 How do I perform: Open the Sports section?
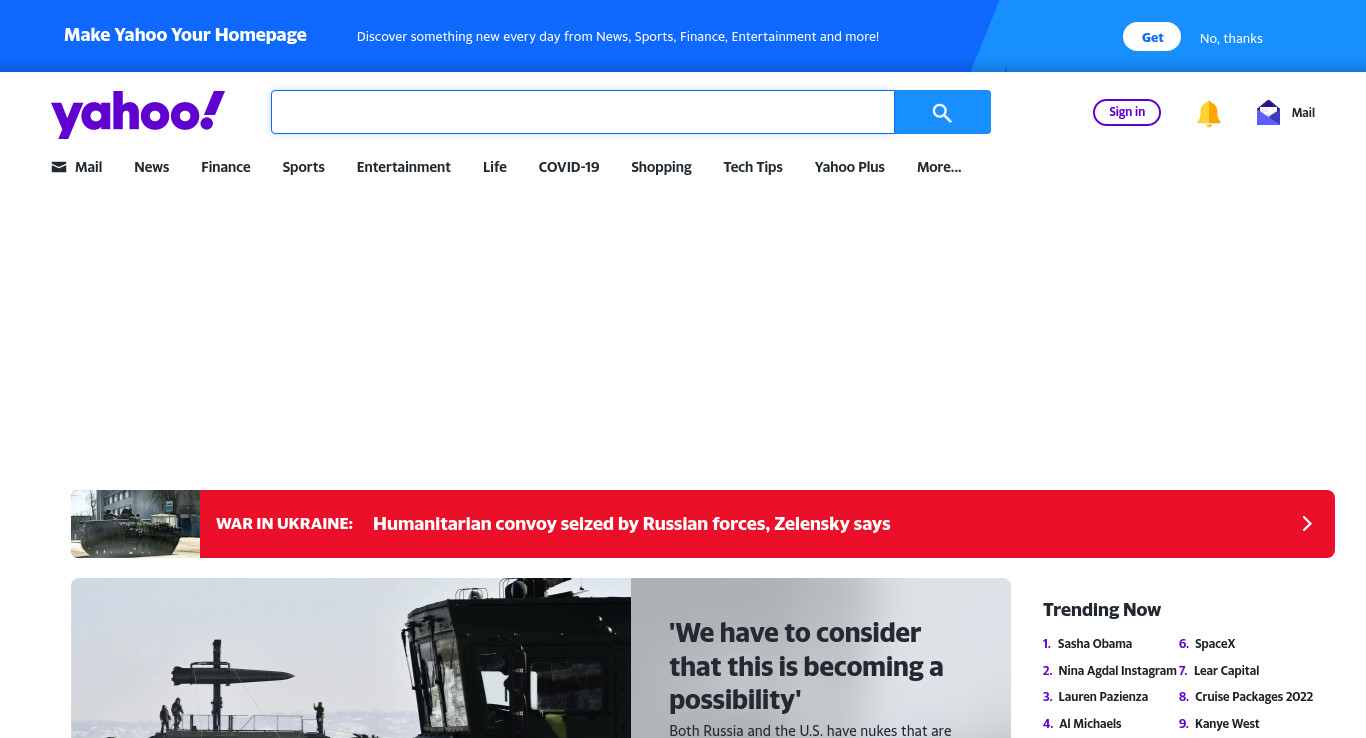pos(303,167)
